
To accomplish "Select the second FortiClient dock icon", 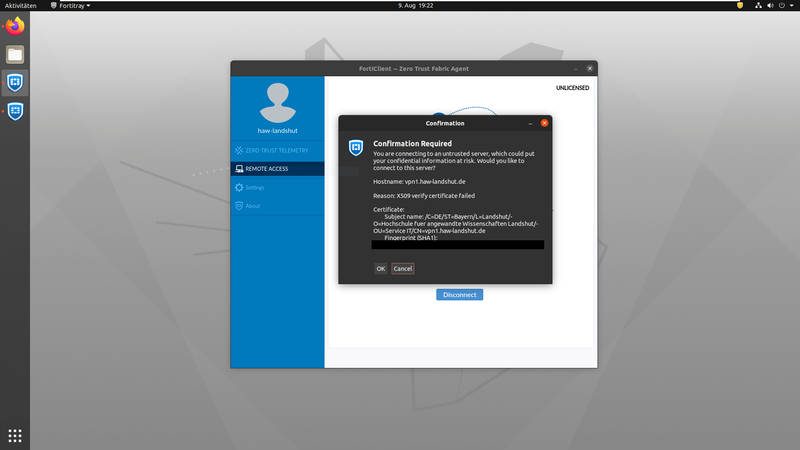I will click(x=15, y=110).
